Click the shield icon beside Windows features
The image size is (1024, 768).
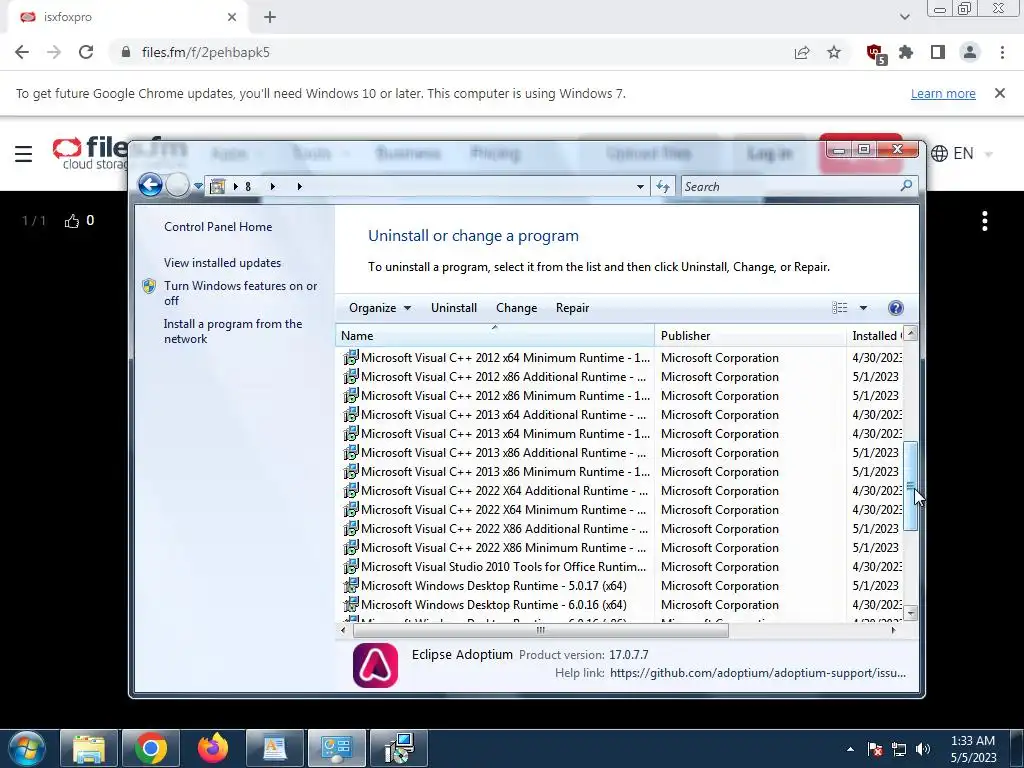click(149, 286)
